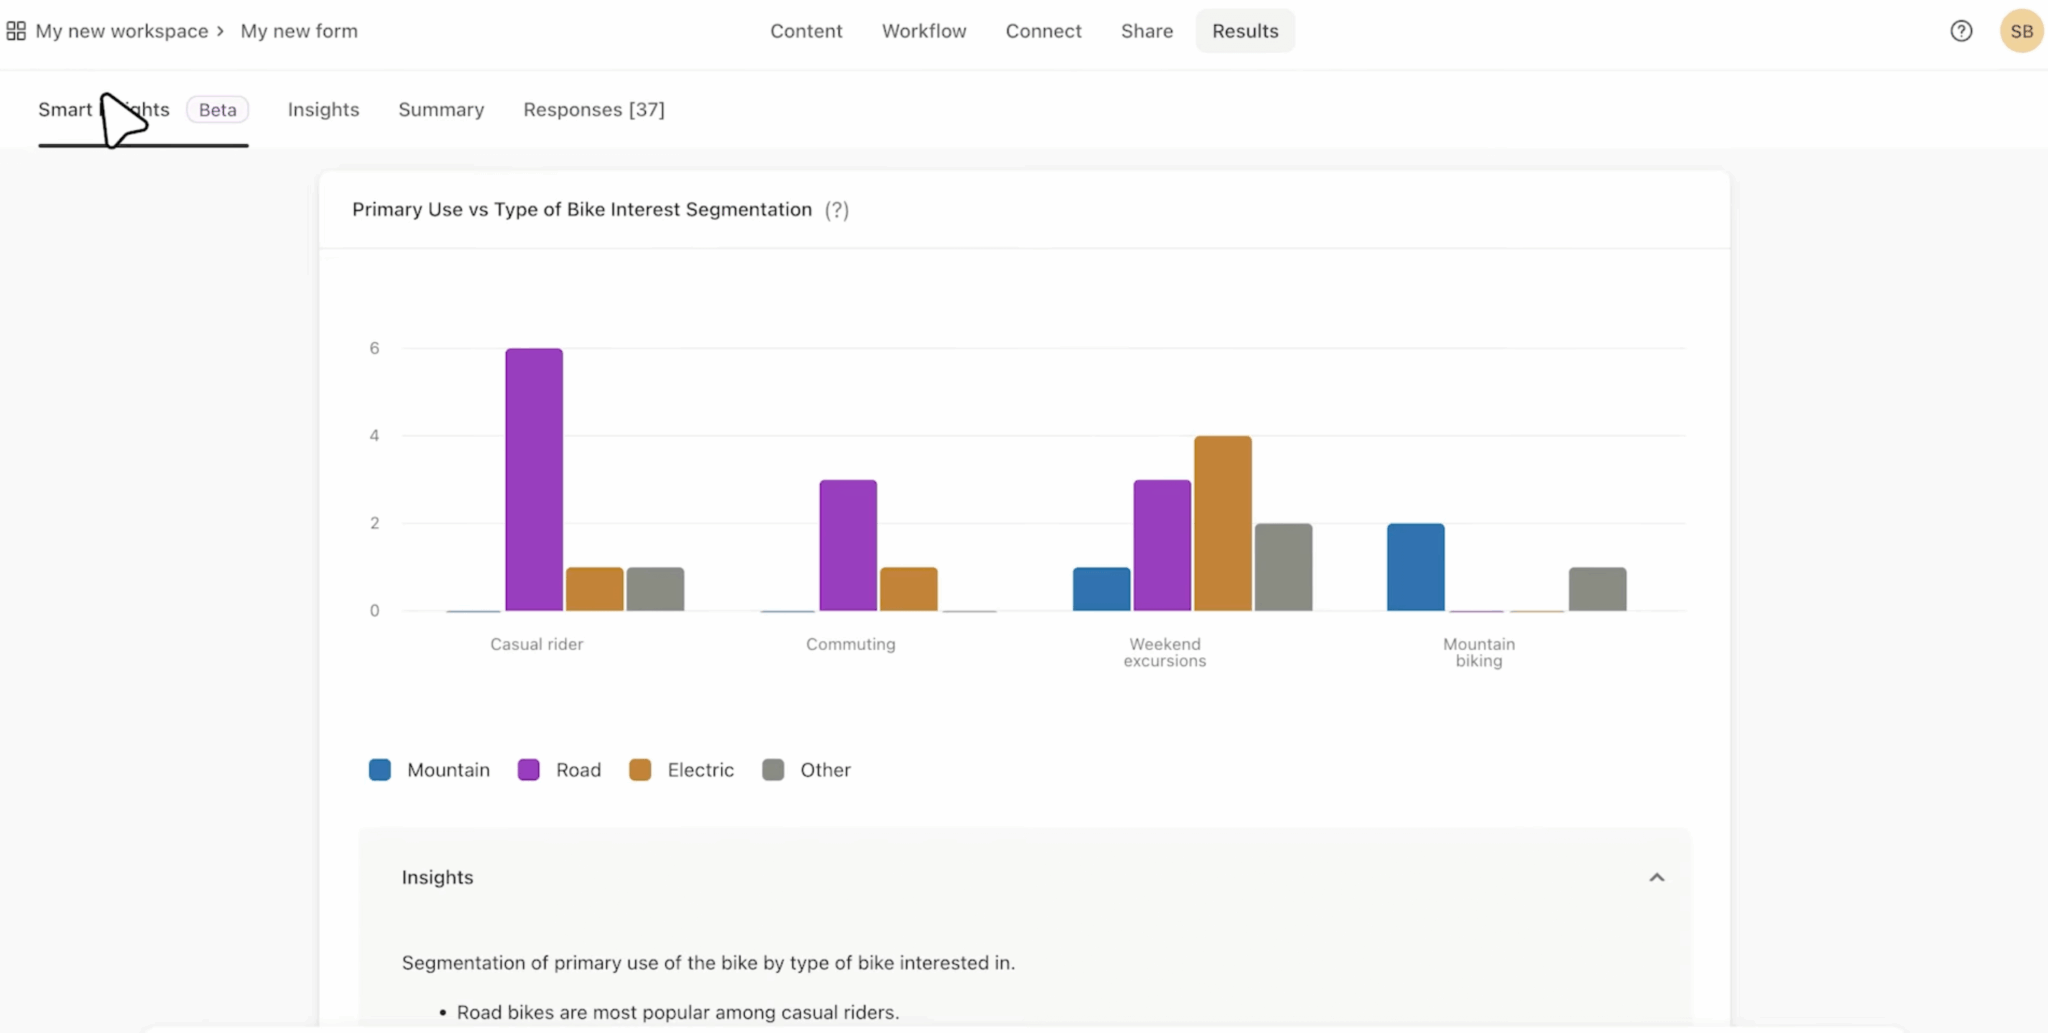Viewport: 2048px width, 1033px height.
Task: Click the My new form breadcrumb
Action: point(299,31)
